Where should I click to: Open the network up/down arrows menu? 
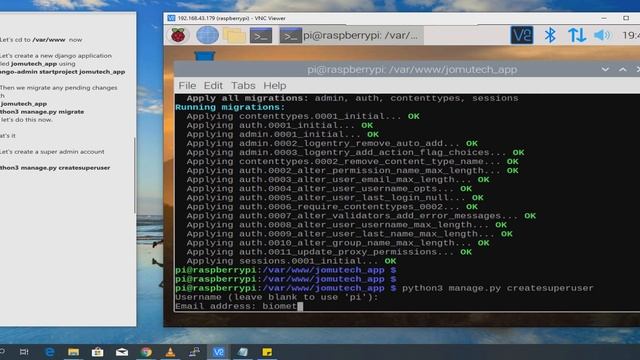[x=577, y=35]
